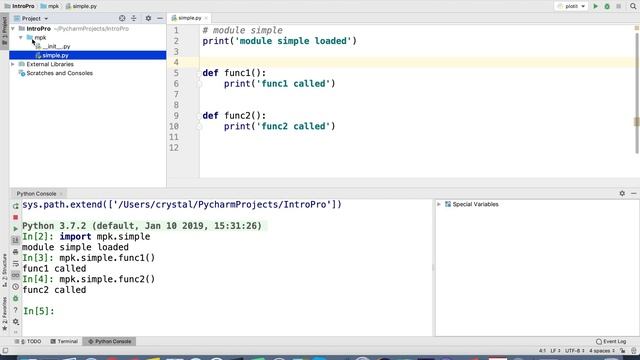Open console help question mark icon

tap(16, 310)
